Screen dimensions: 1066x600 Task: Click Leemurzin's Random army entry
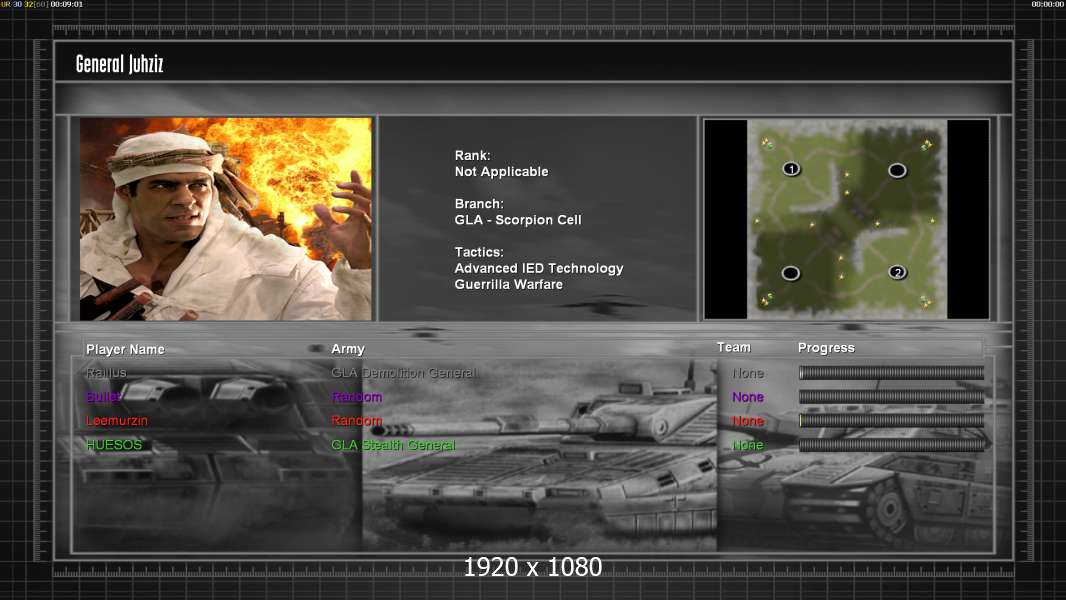pyautogui.click(x=357, y=421)
